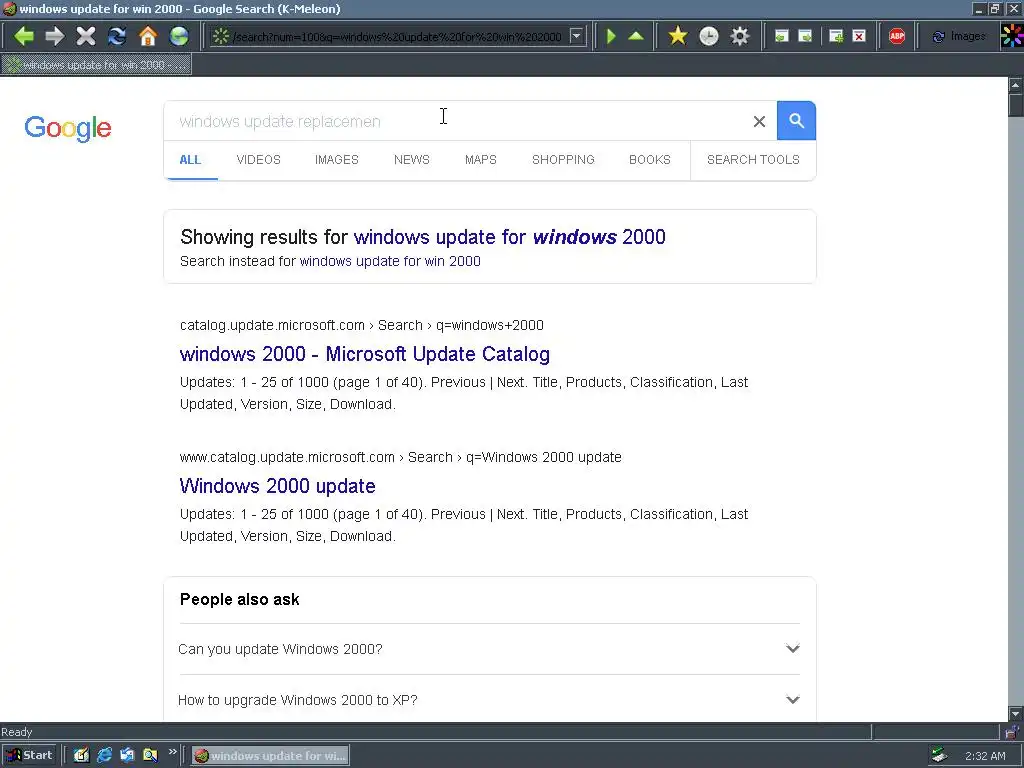The height and width of the screenshot is (768, 1024).
Task: Open Preferences with the gear icon
Action: tap(740, 36)
